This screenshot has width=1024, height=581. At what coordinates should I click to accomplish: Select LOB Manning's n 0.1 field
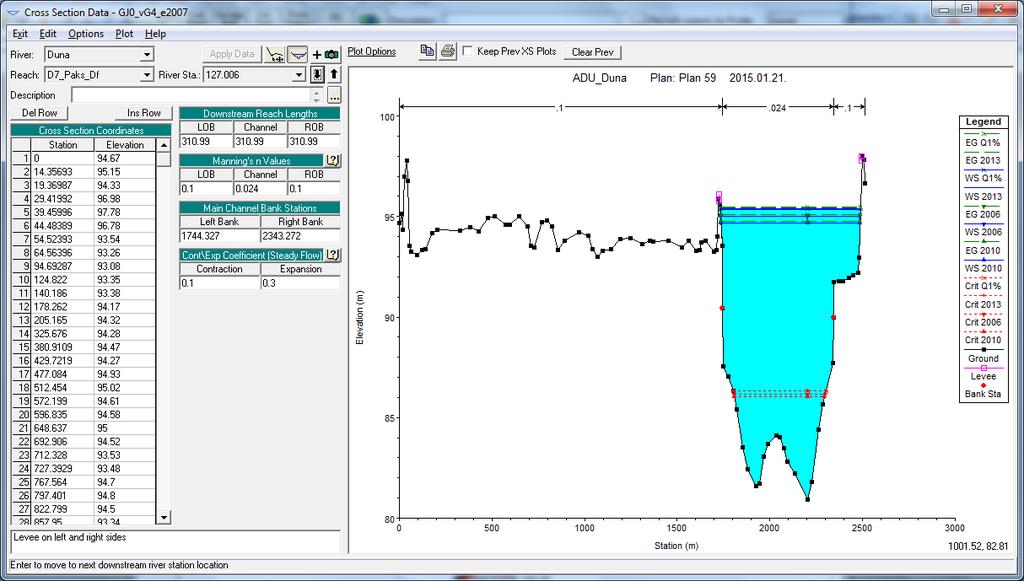click(x=206, y=189)
